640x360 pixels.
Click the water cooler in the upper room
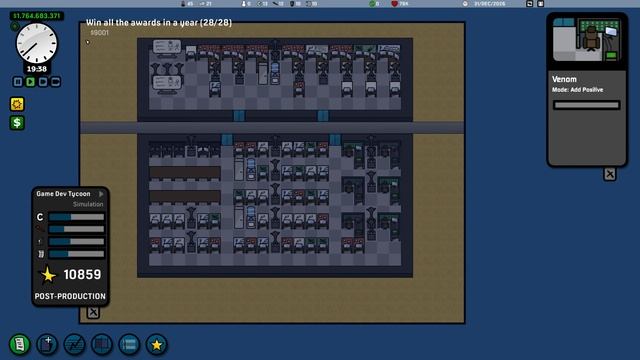tap(275, 72)
